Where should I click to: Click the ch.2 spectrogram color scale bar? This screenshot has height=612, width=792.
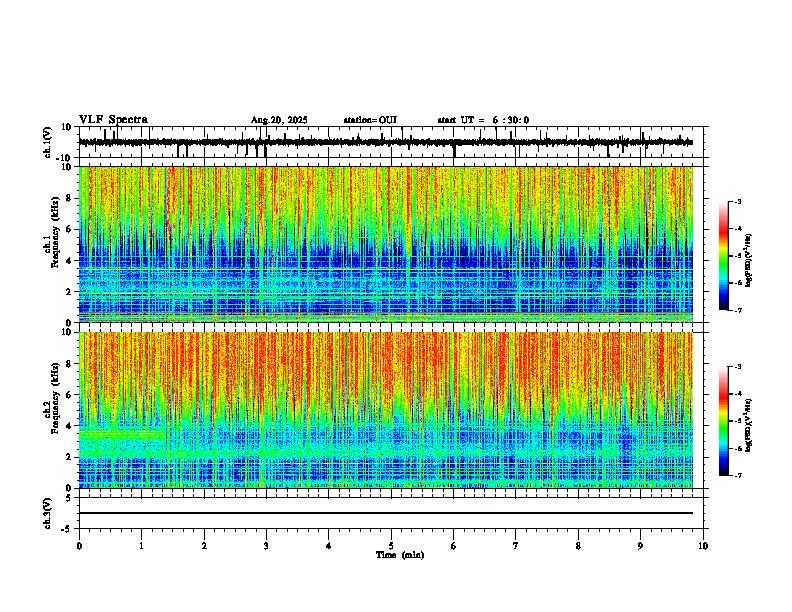724,421
